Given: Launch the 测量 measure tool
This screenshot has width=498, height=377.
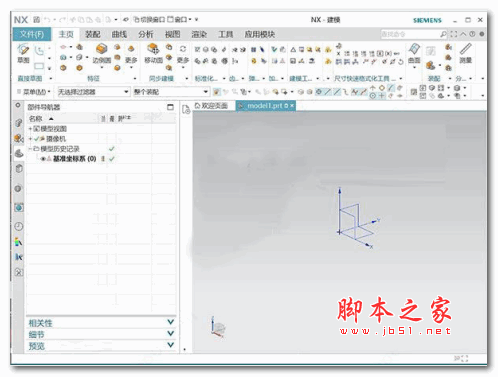Looking at the screenshot, I should [x=465, y=53].
